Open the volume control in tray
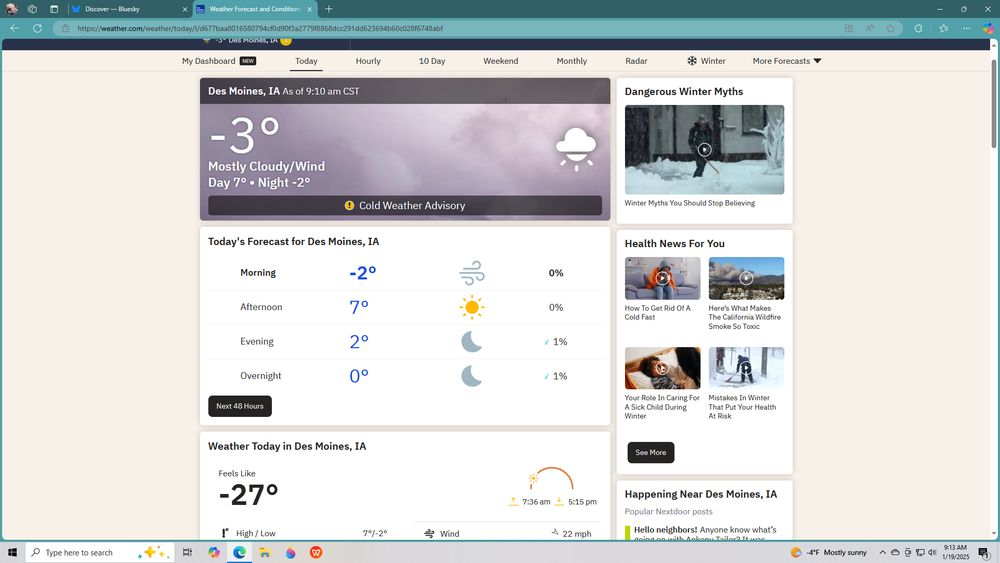The width and height of the screenshot is (1000, 563). [x=932, y=552]
